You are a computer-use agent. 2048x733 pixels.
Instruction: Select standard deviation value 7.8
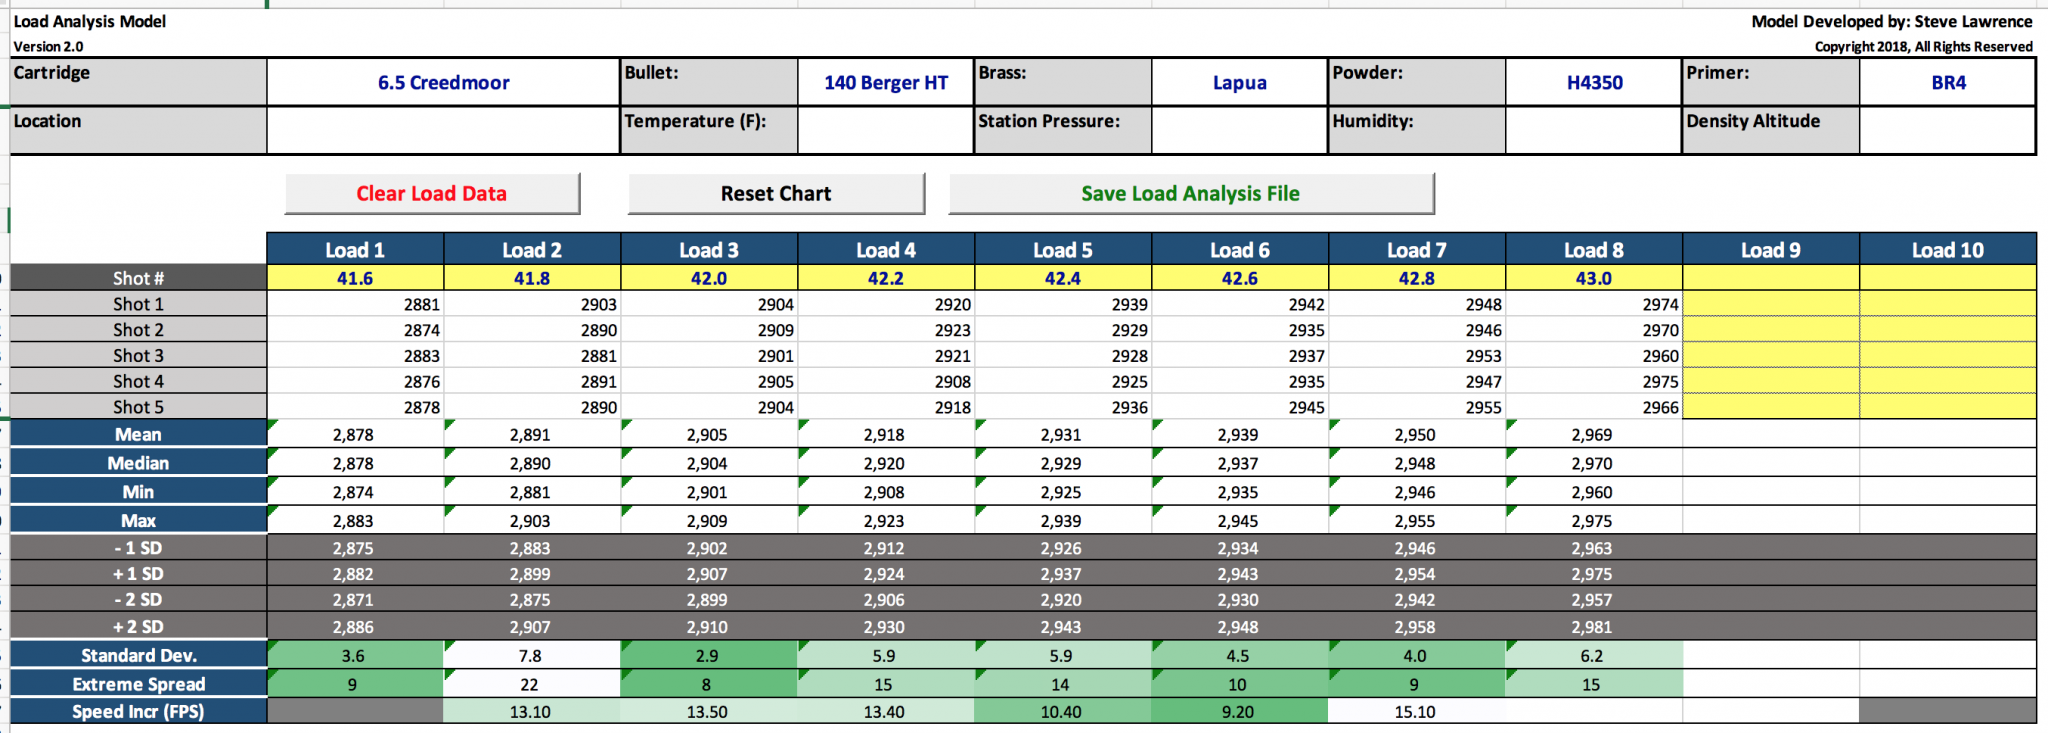pyautogui.click(x=532, y=655)
